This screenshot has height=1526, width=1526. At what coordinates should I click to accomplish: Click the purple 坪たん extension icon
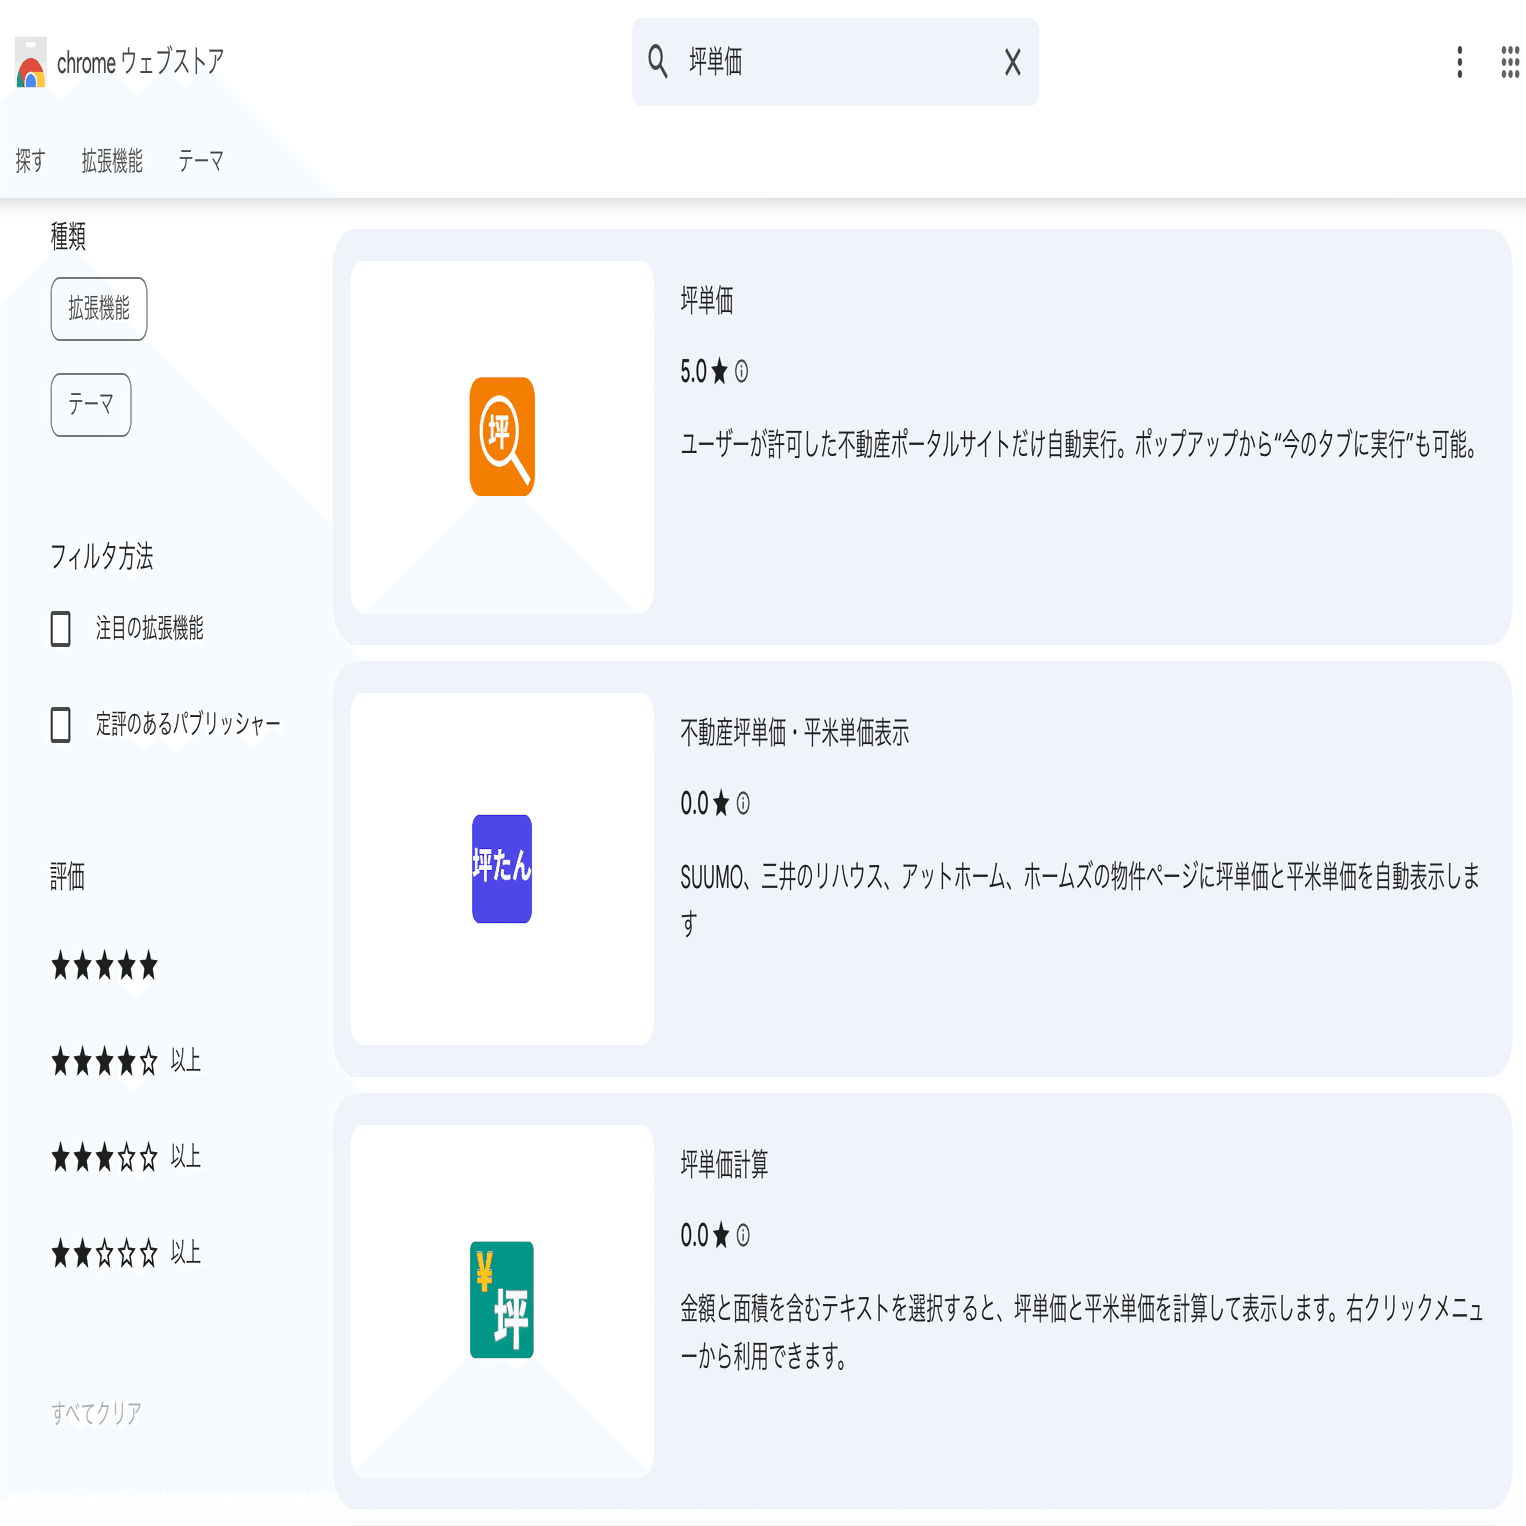[502, 868]
